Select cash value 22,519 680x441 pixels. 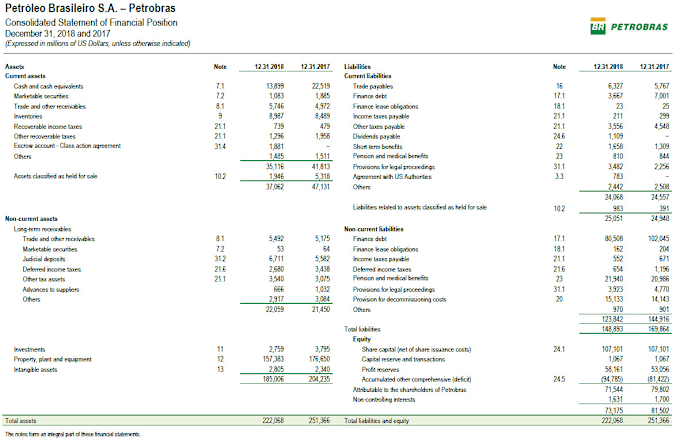320,86
